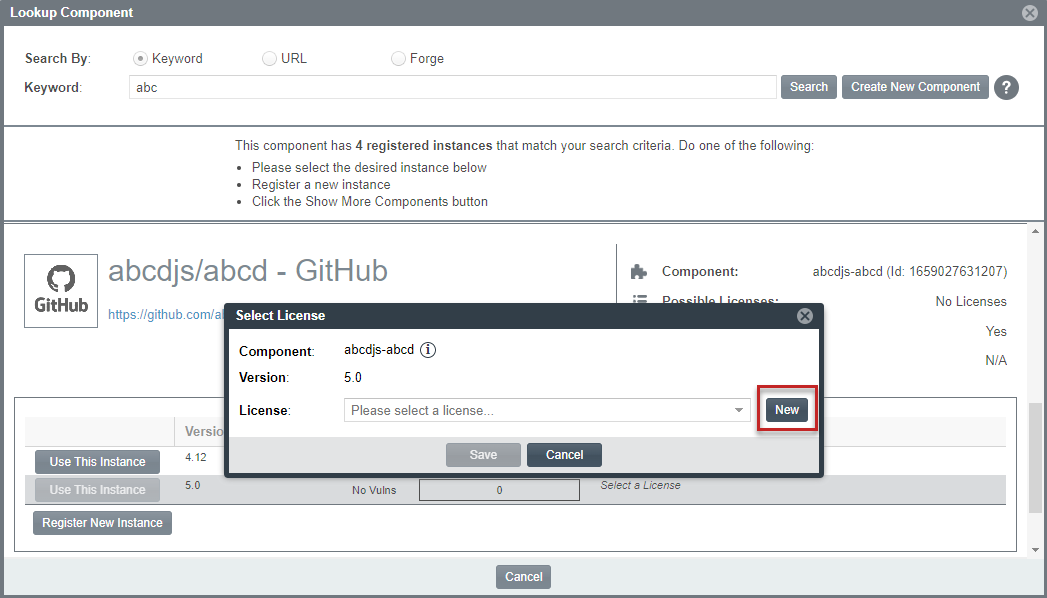Image resolution: width=1047 pixels, height=598 pixels.
Task: Click Create New Component button
Action: 914,87
